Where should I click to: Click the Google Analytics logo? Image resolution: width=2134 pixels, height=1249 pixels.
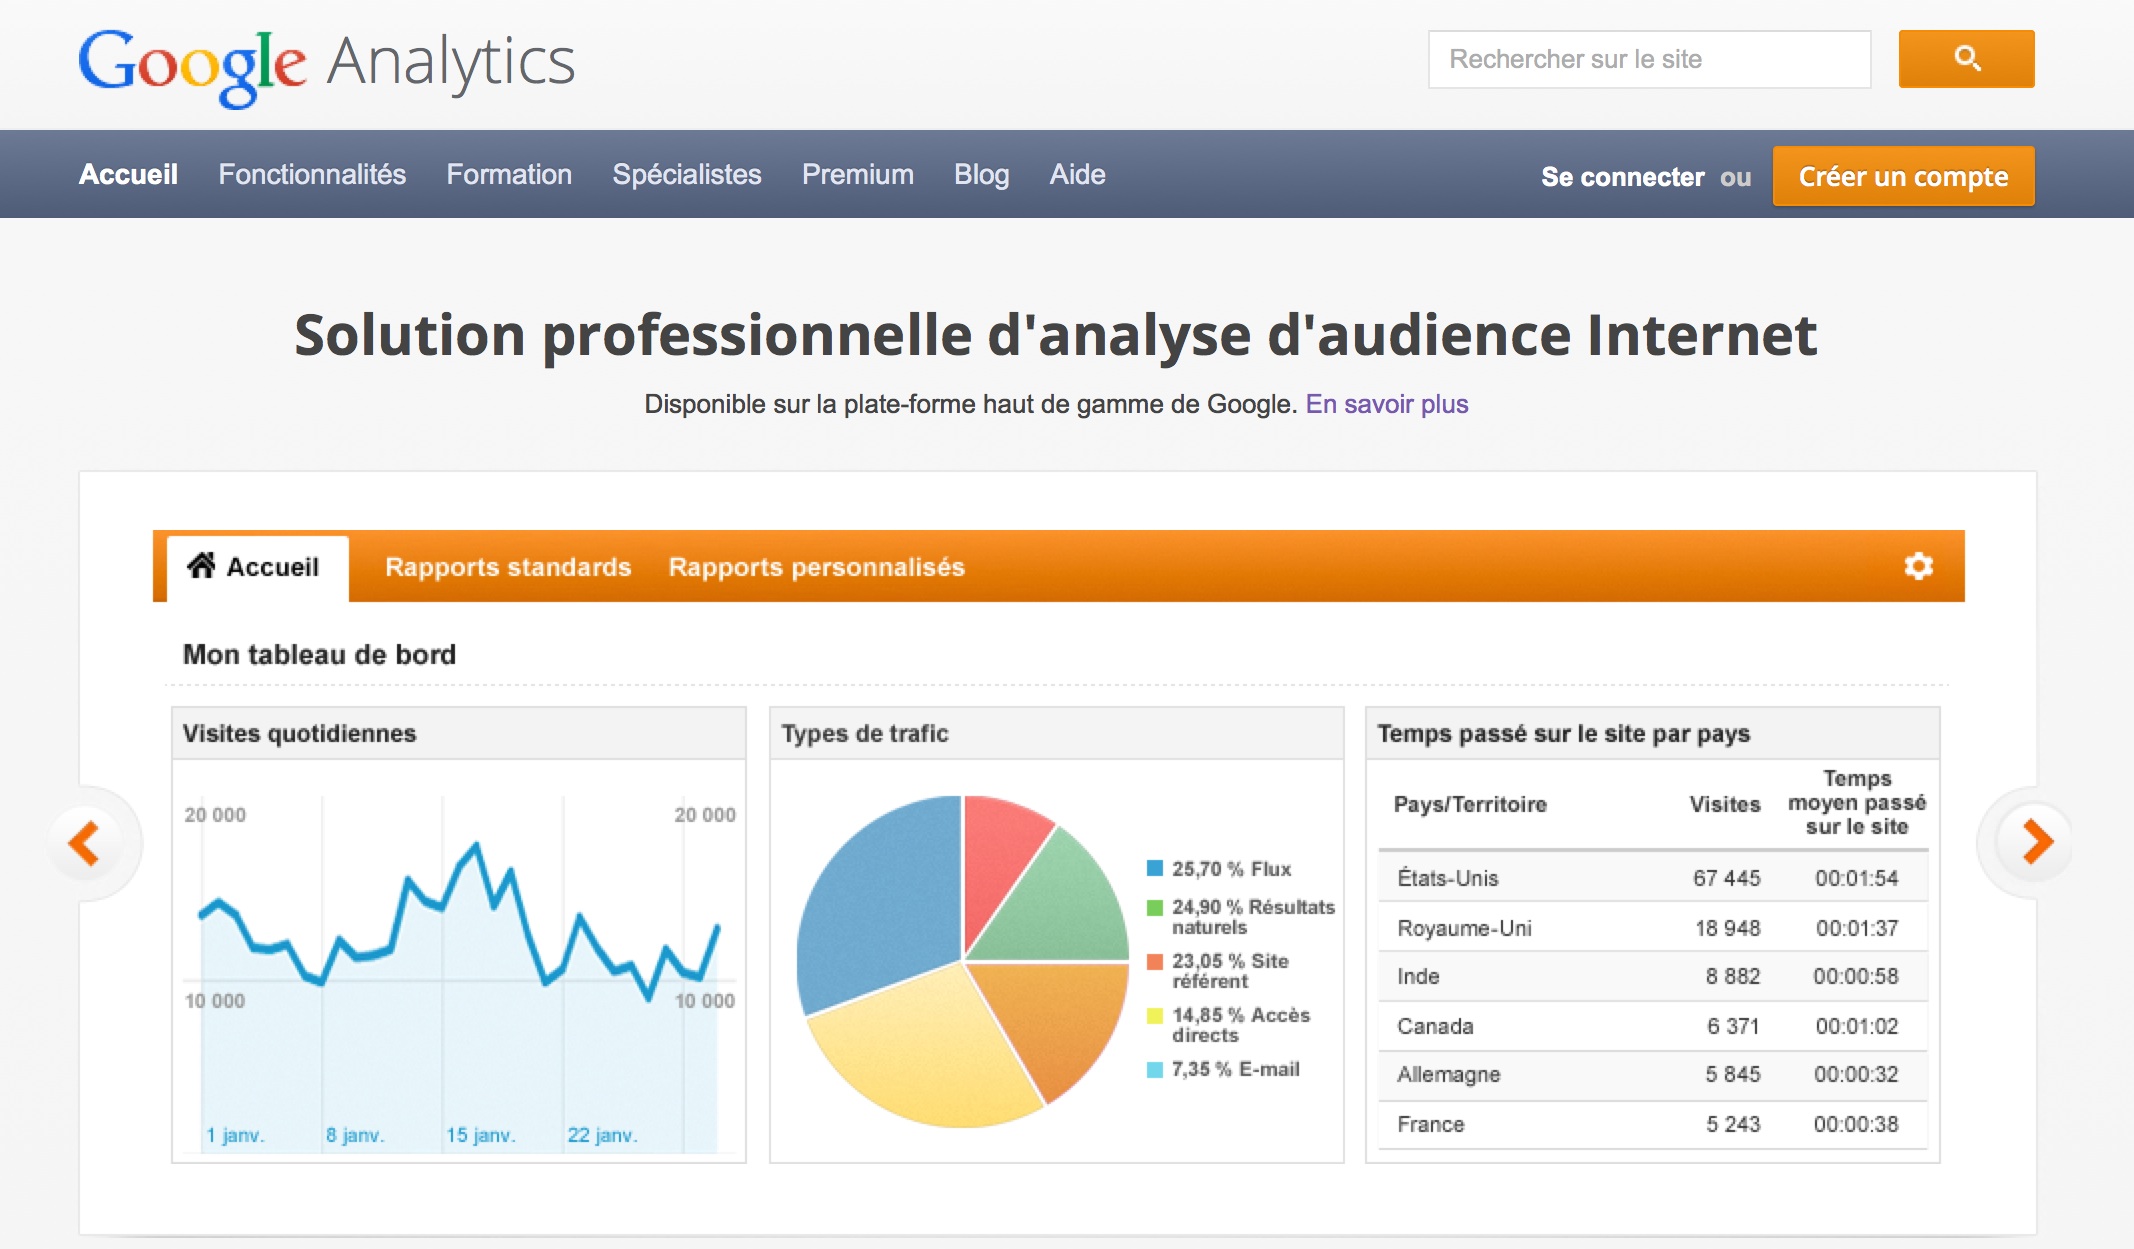[x=326, y=64]
